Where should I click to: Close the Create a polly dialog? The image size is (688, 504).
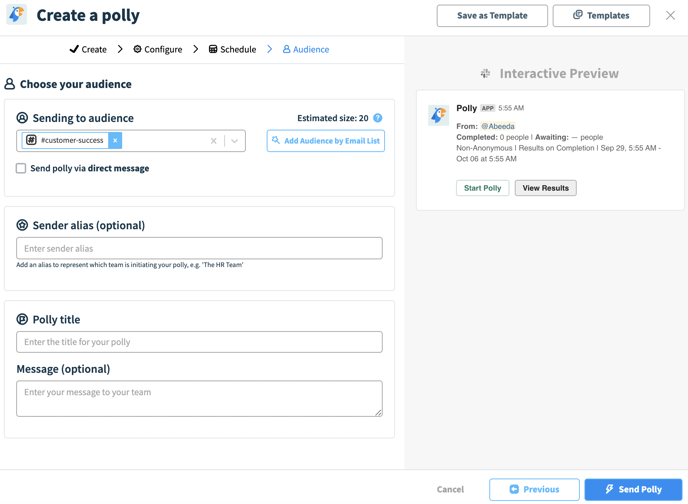670,15
